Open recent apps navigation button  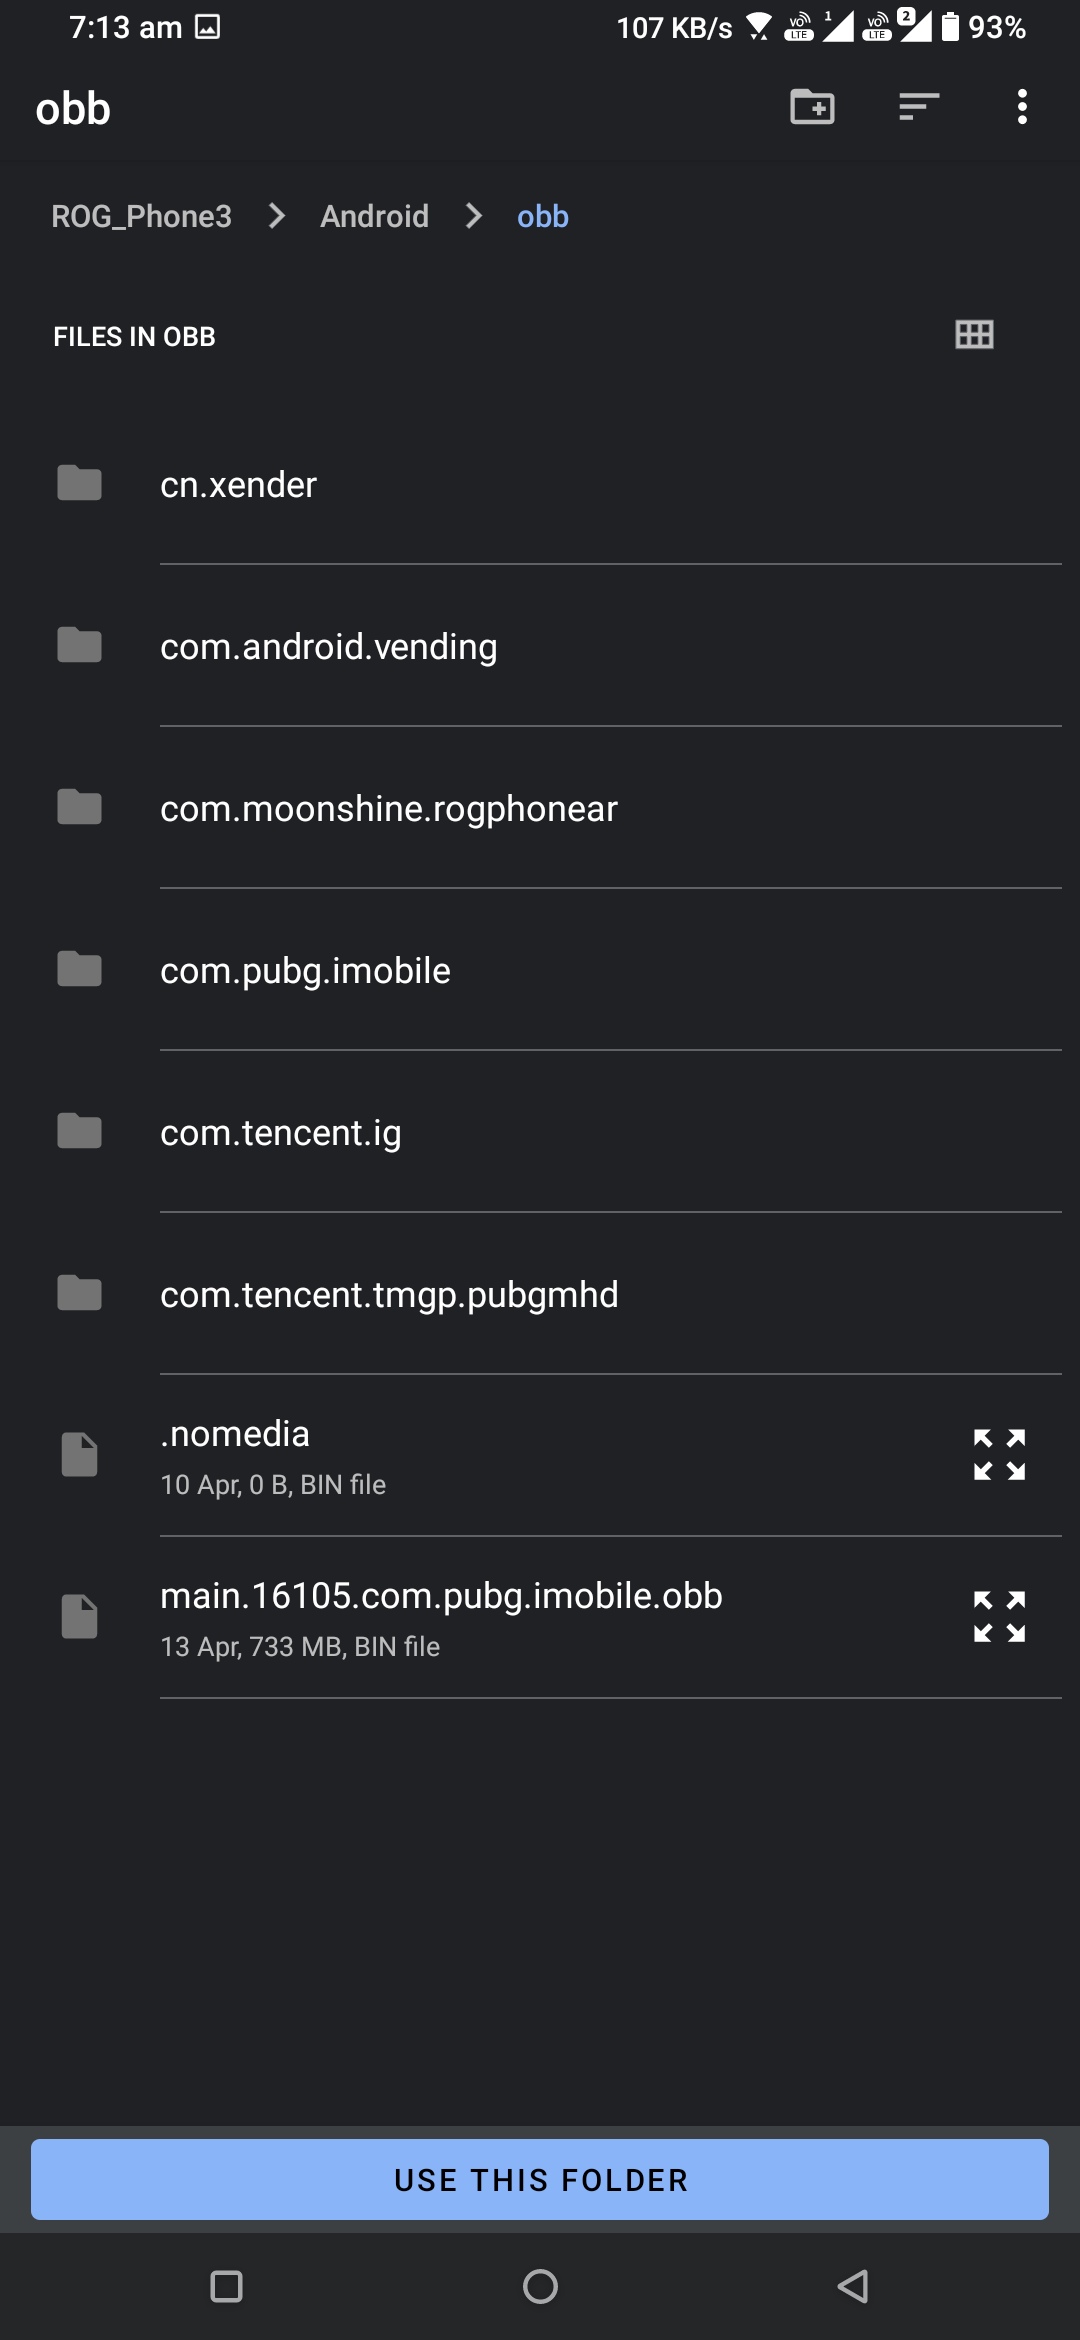click(x=227, y=2286)
